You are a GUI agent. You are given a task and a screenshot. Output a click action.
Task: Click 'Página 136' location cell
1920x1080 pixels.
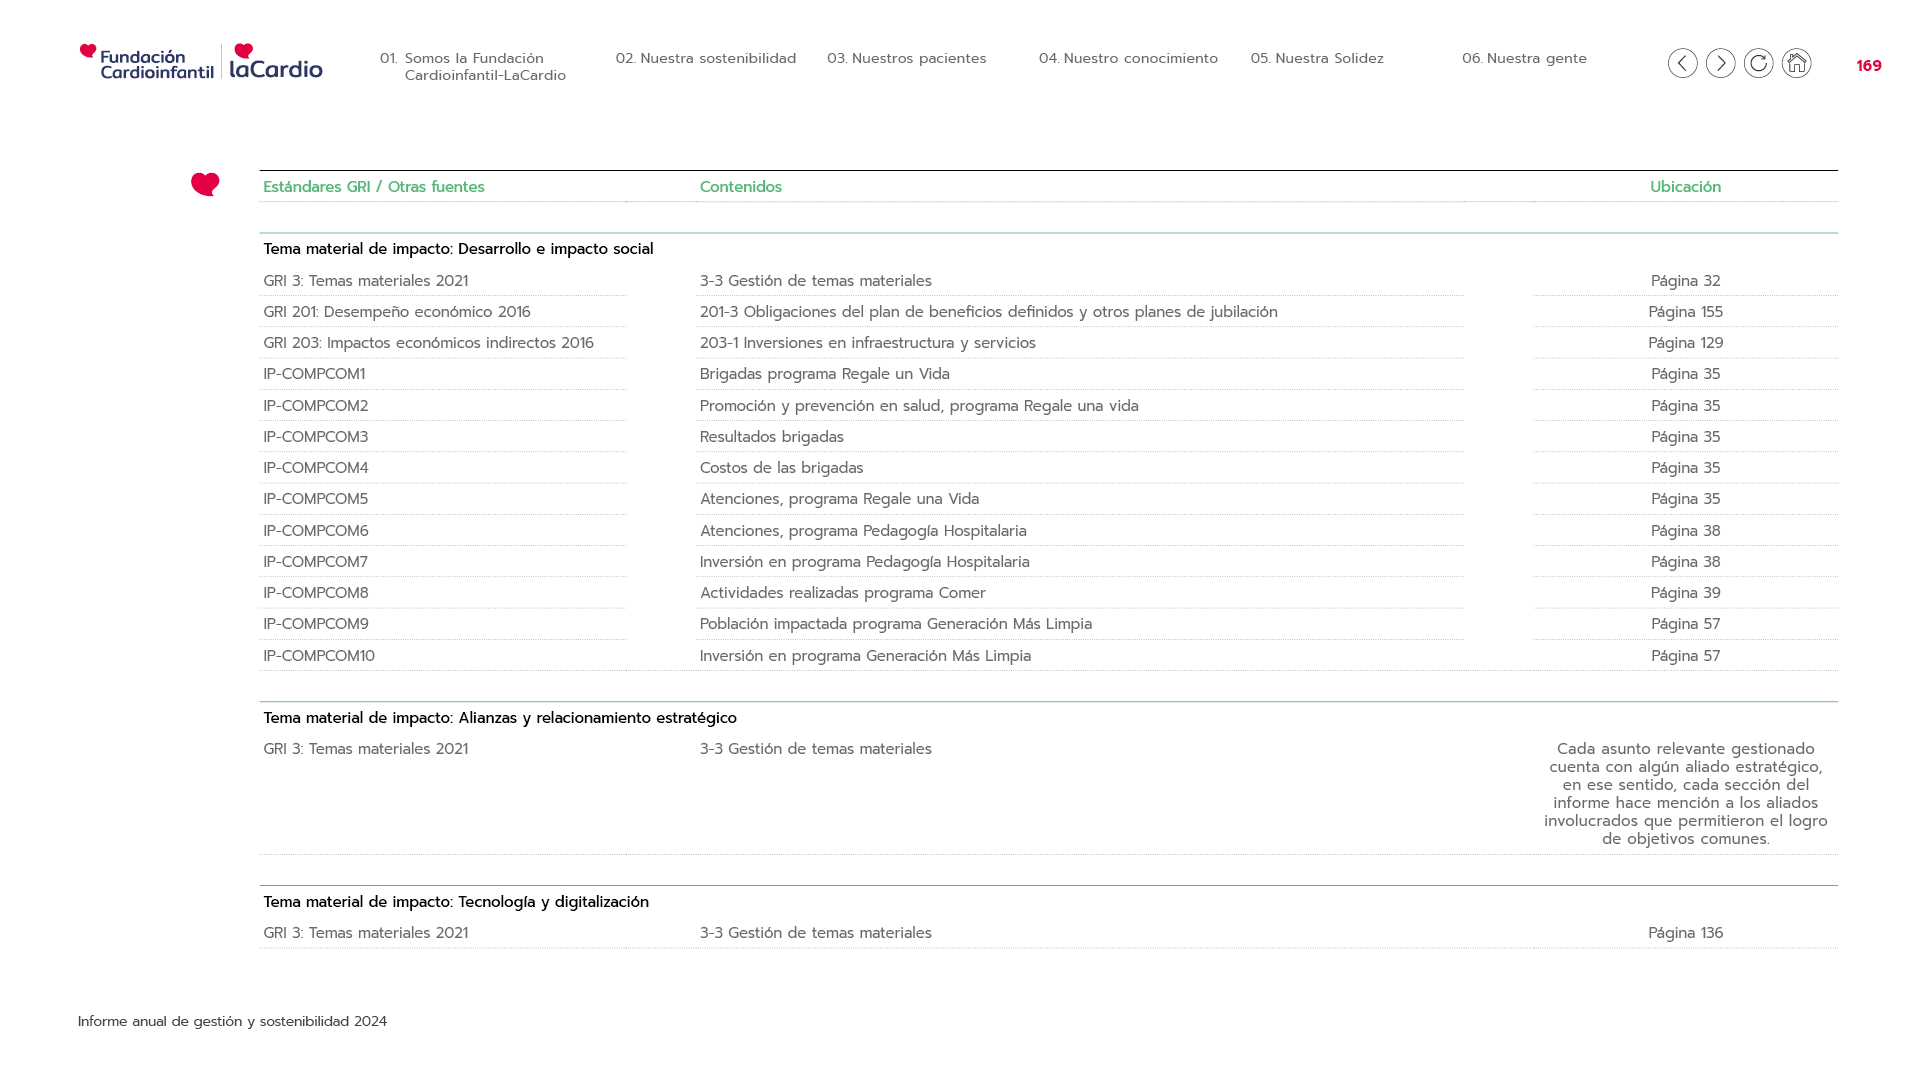click(x=1685, y=933)
